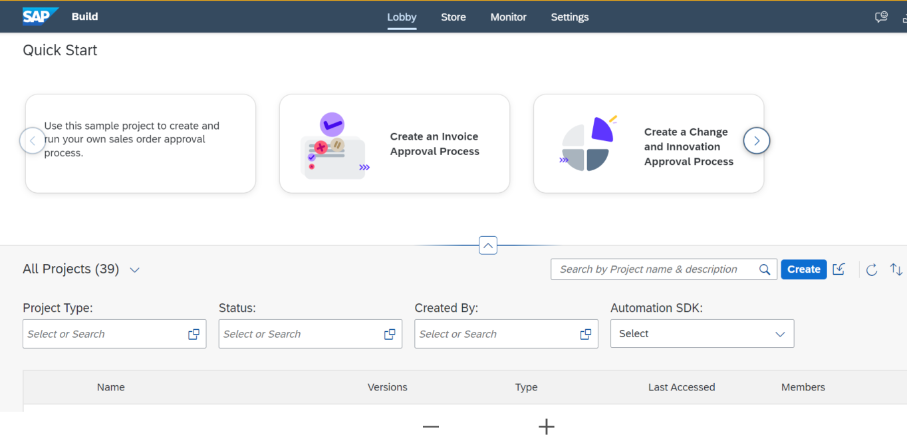Switch to the Store tab

453,17
